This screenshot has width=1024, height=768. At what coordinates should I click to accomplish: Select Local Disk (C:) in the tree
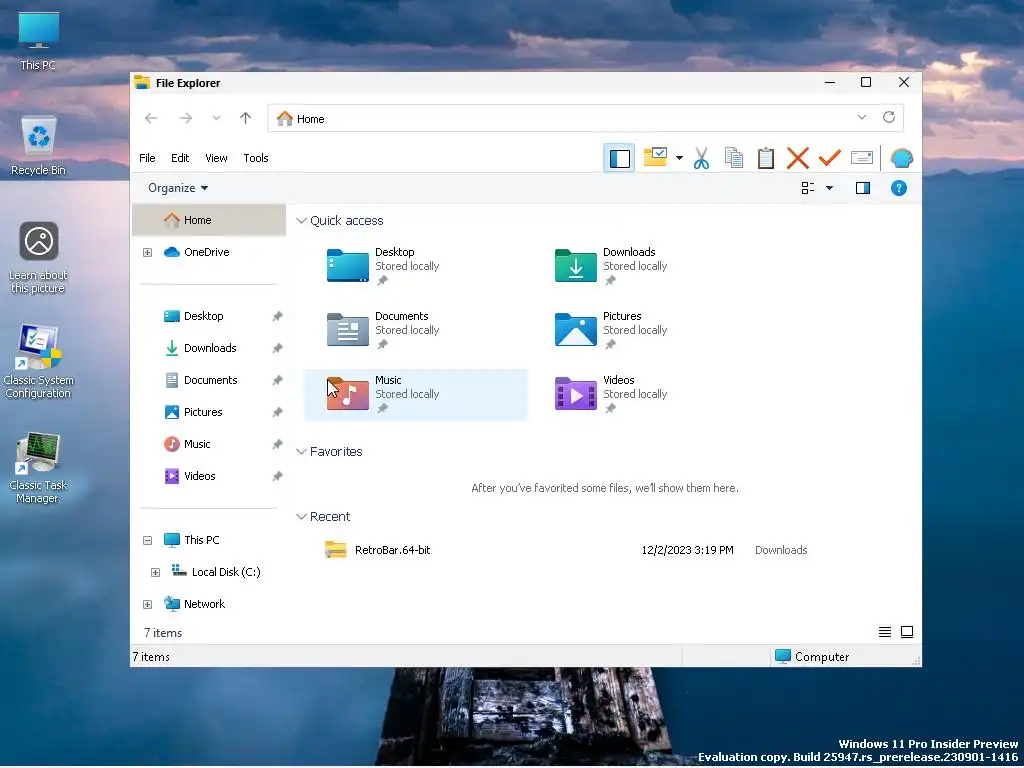[x=216, y=572]
